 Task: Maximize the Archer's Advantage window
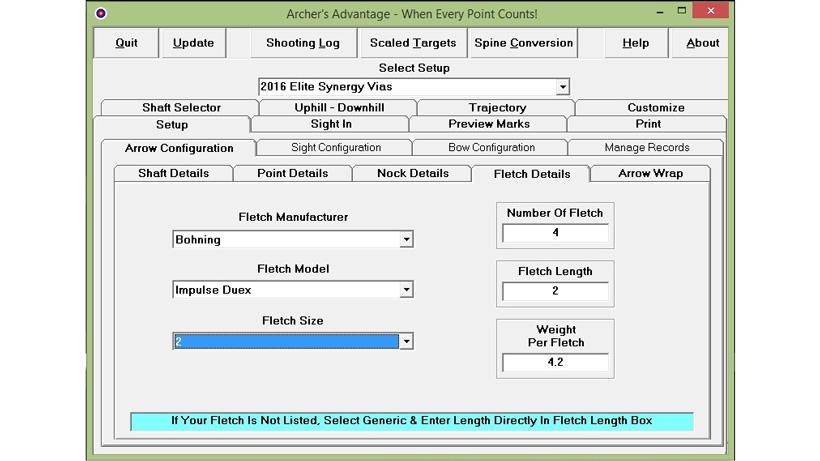tap(681, 10)
